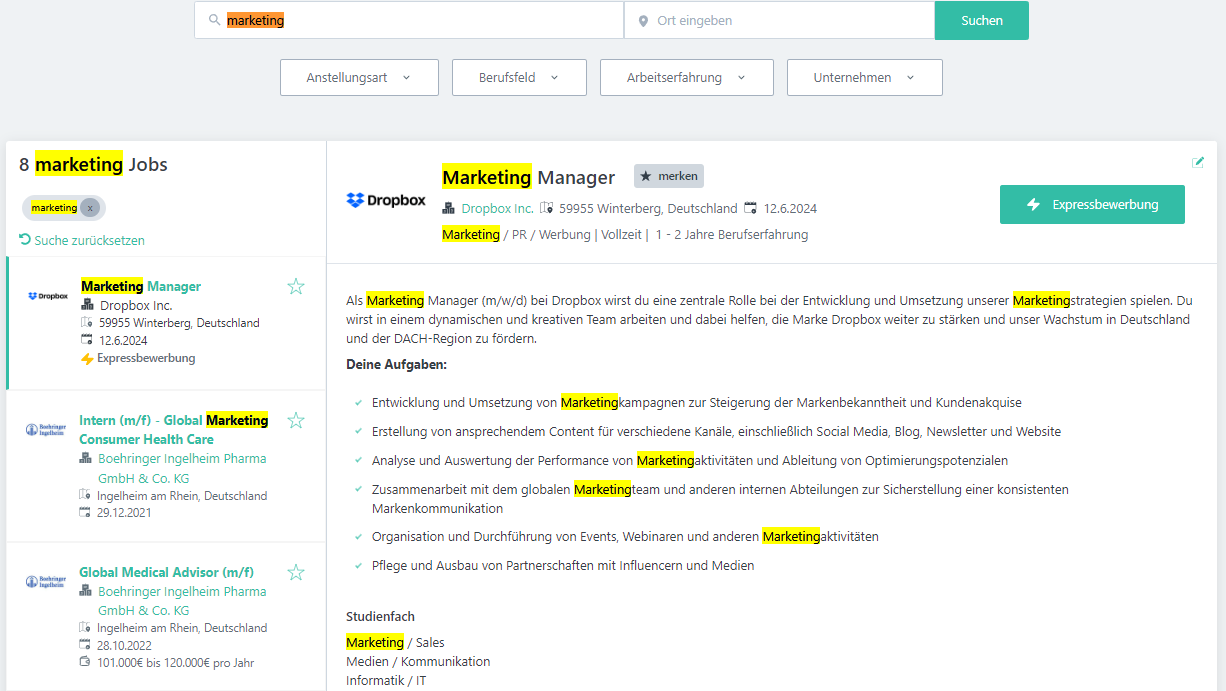Click Suche zurücksetzen link
Screen dimensions: 1226x691
[x=89, y=240]
